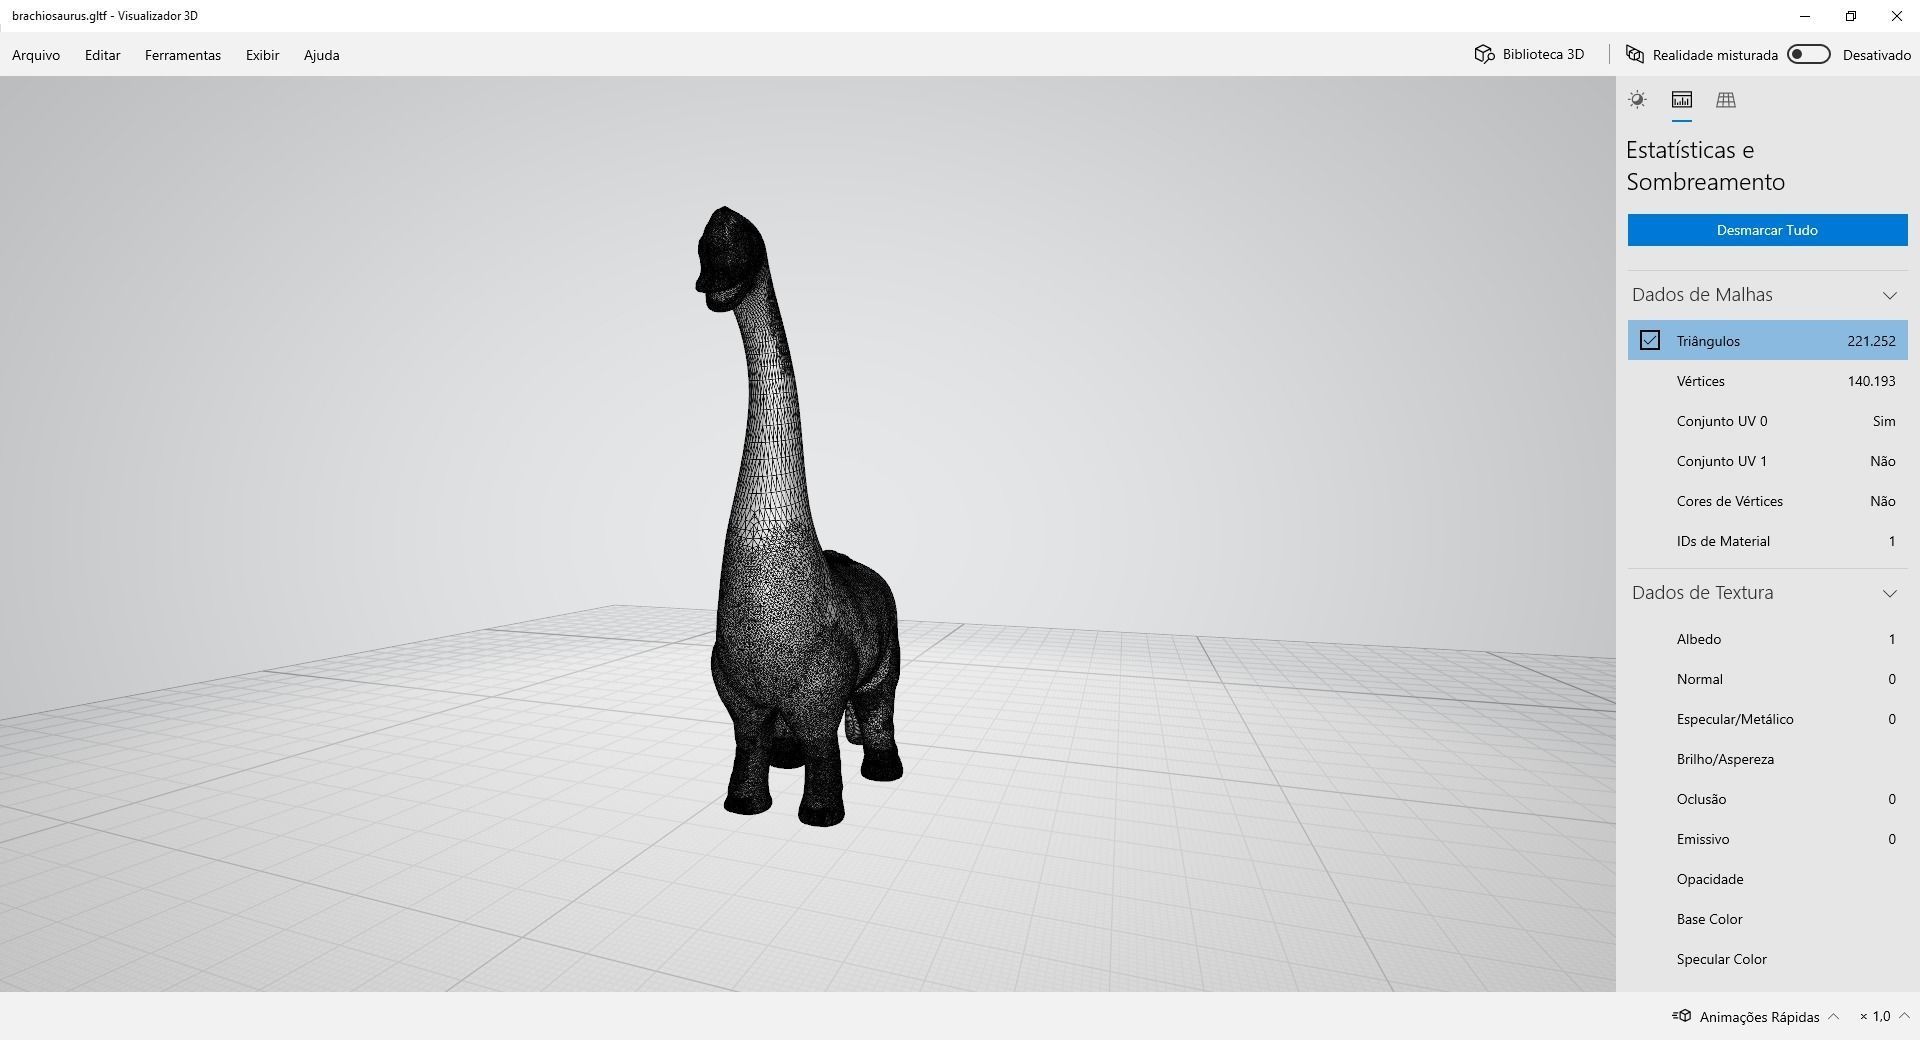This screenshot has width=1920, height=1040.
Task: Open the Ajuda menu
Action: pos(322,55)
